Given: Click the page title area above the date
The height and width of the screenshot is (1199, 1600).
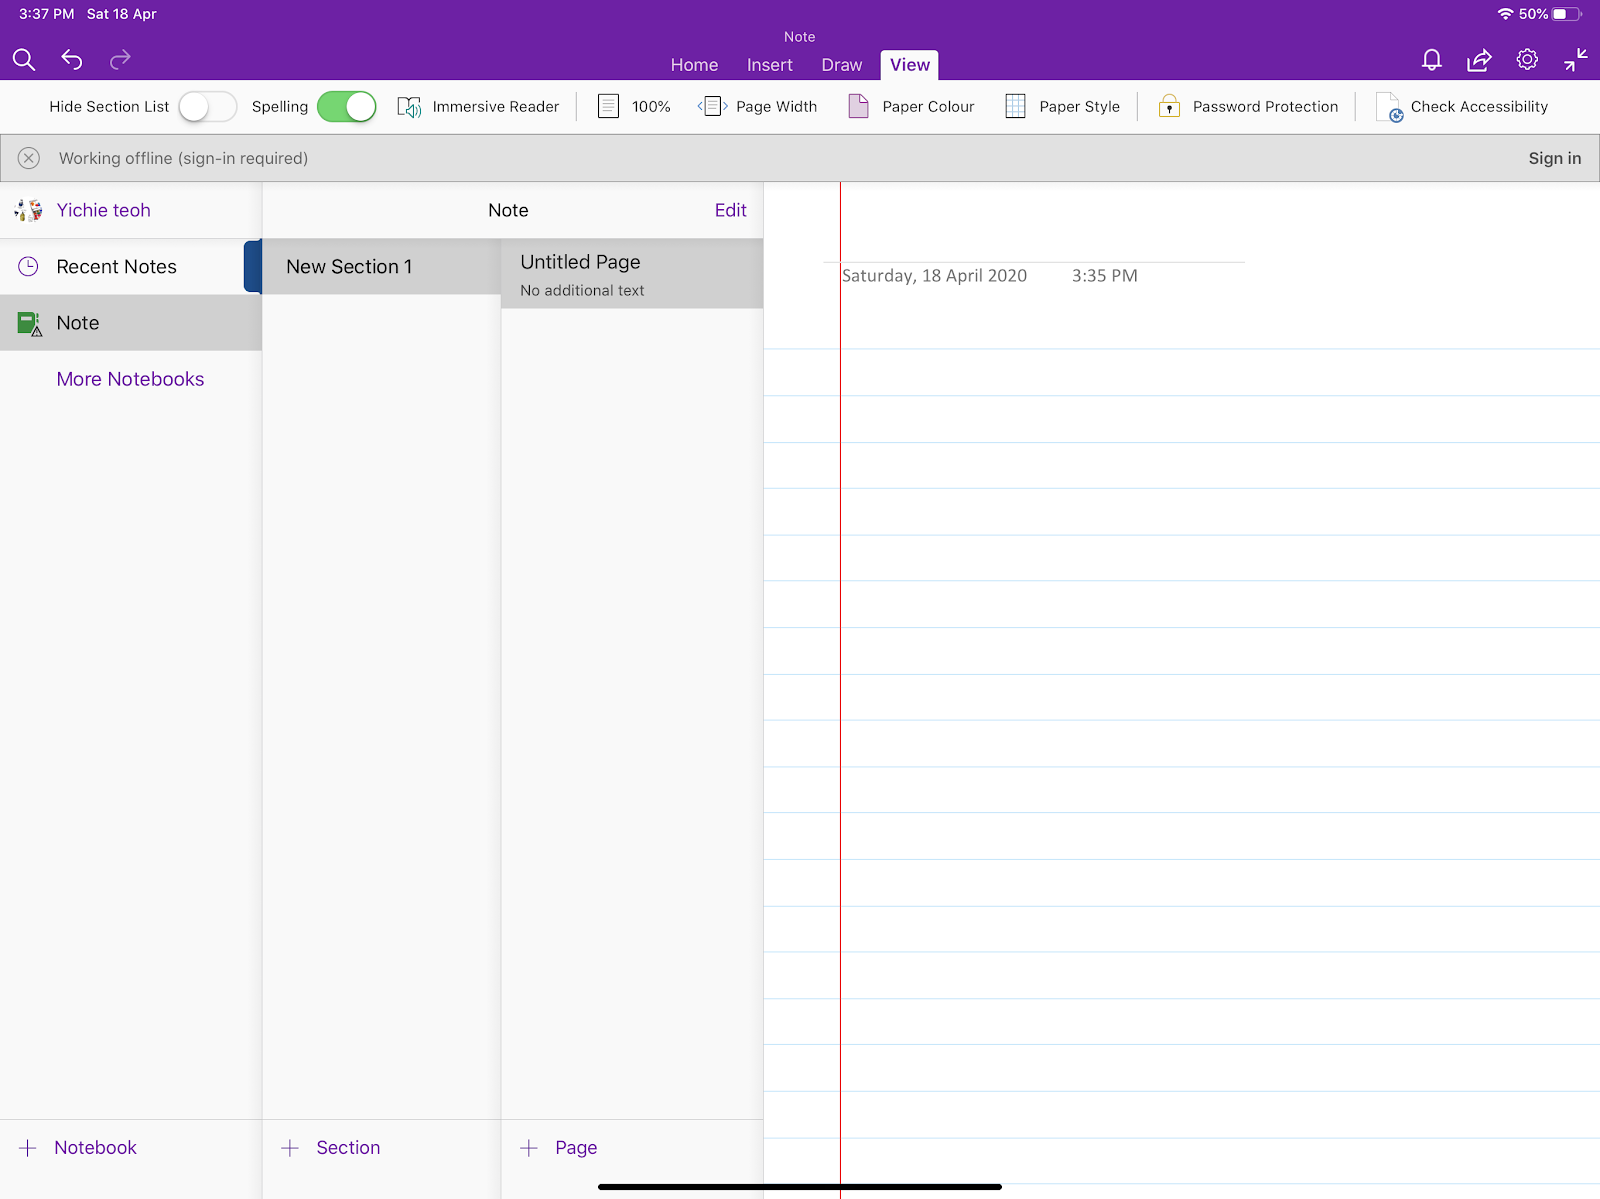Looking at the screenshot, I should click(1035, 235).
